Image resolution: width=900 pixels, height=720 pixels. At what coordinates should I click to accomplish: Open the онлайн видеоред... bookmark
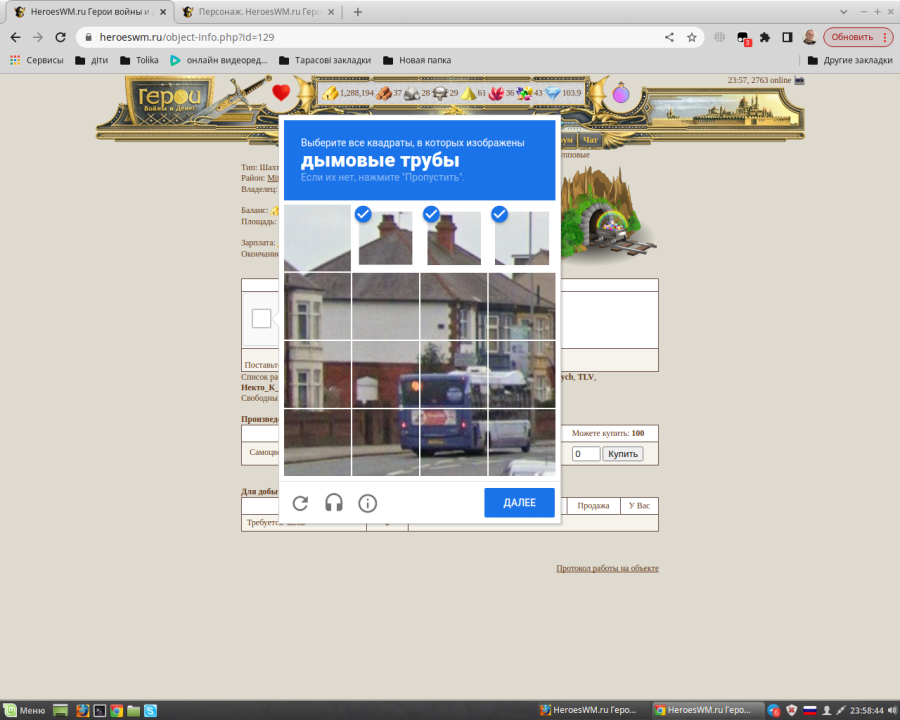(219, 60)
